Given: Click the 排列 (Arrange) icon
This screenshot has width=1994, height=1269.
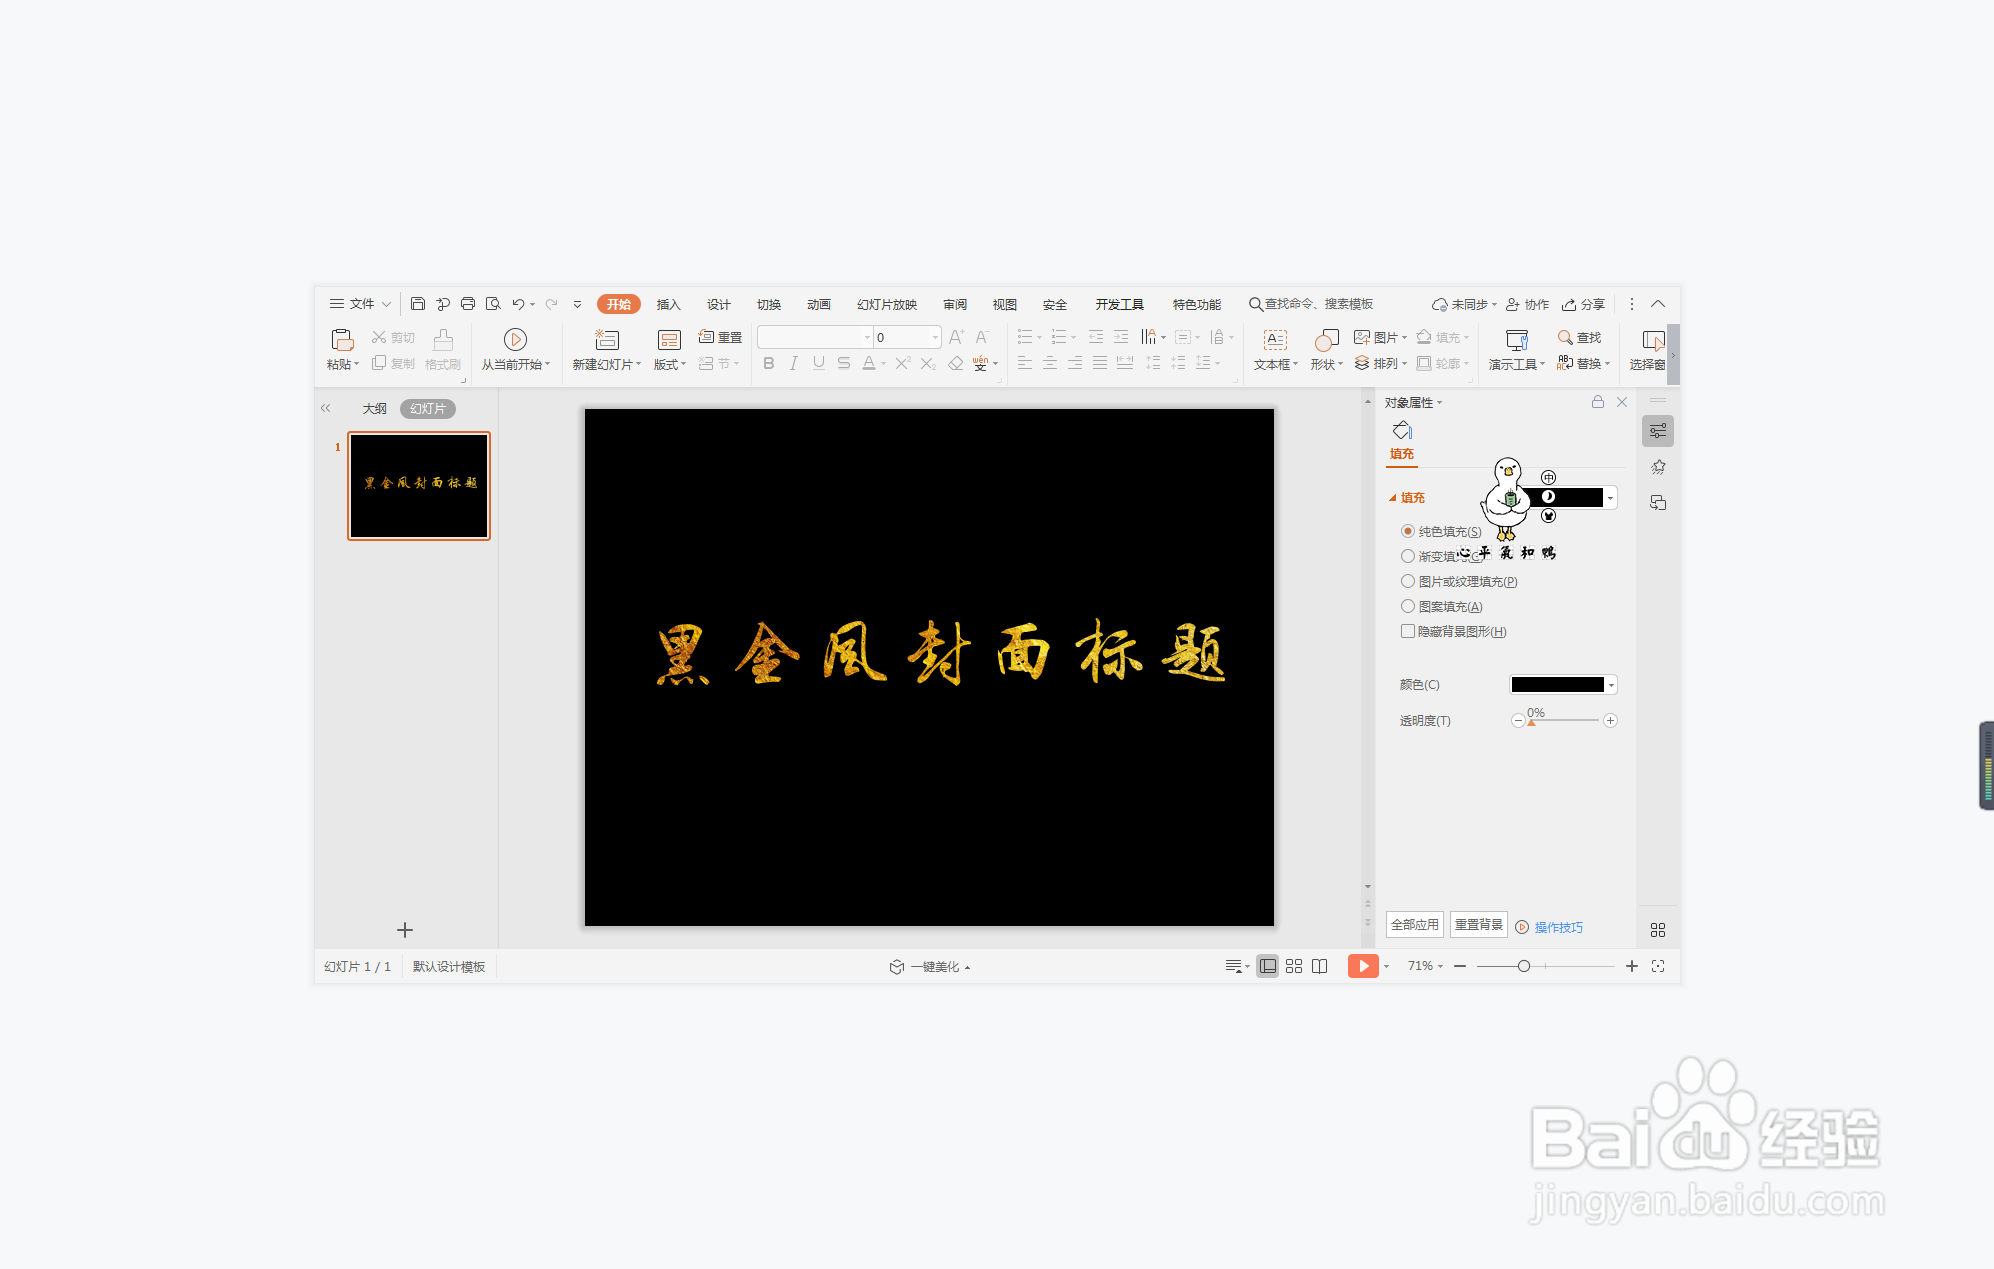Looking at the screenshot, I should [x=1384, y=363].
